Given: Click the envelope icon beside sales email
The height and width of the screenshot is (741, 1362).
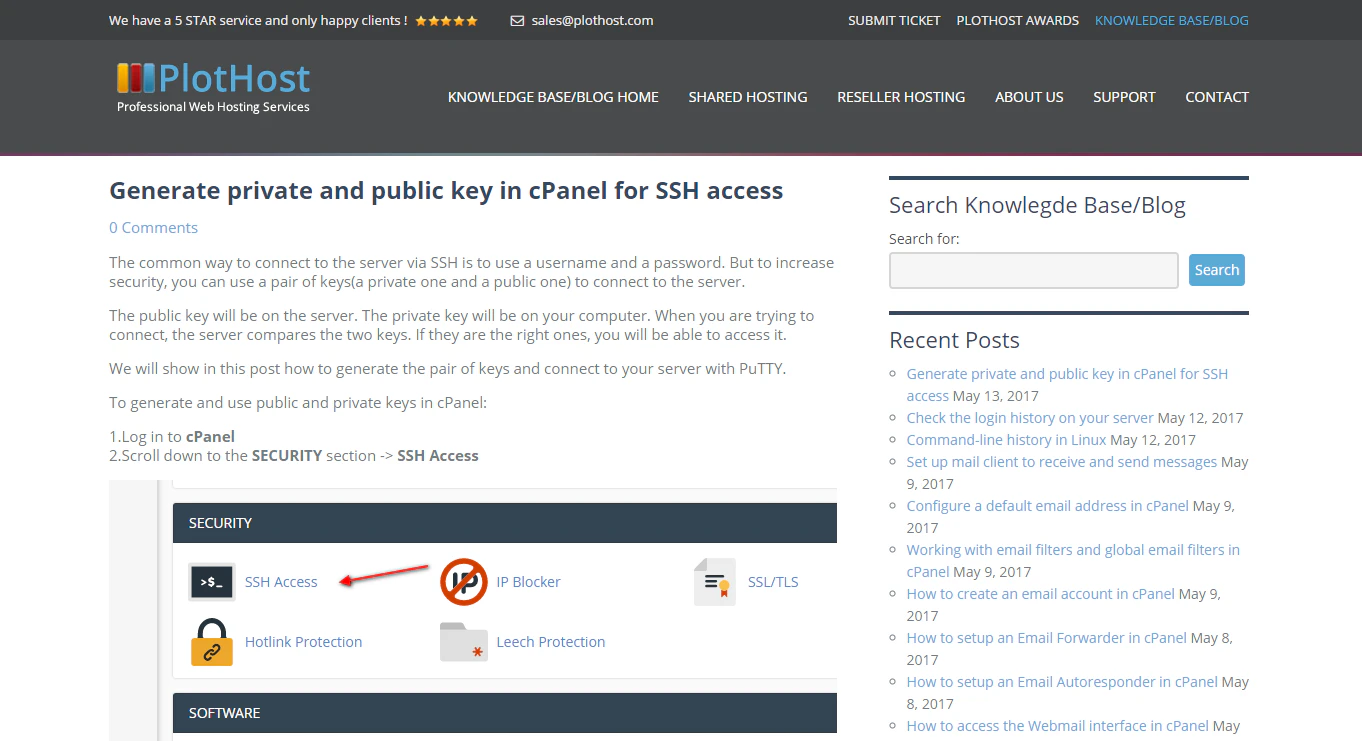Looking at the screenshot, I should point(517,20).
